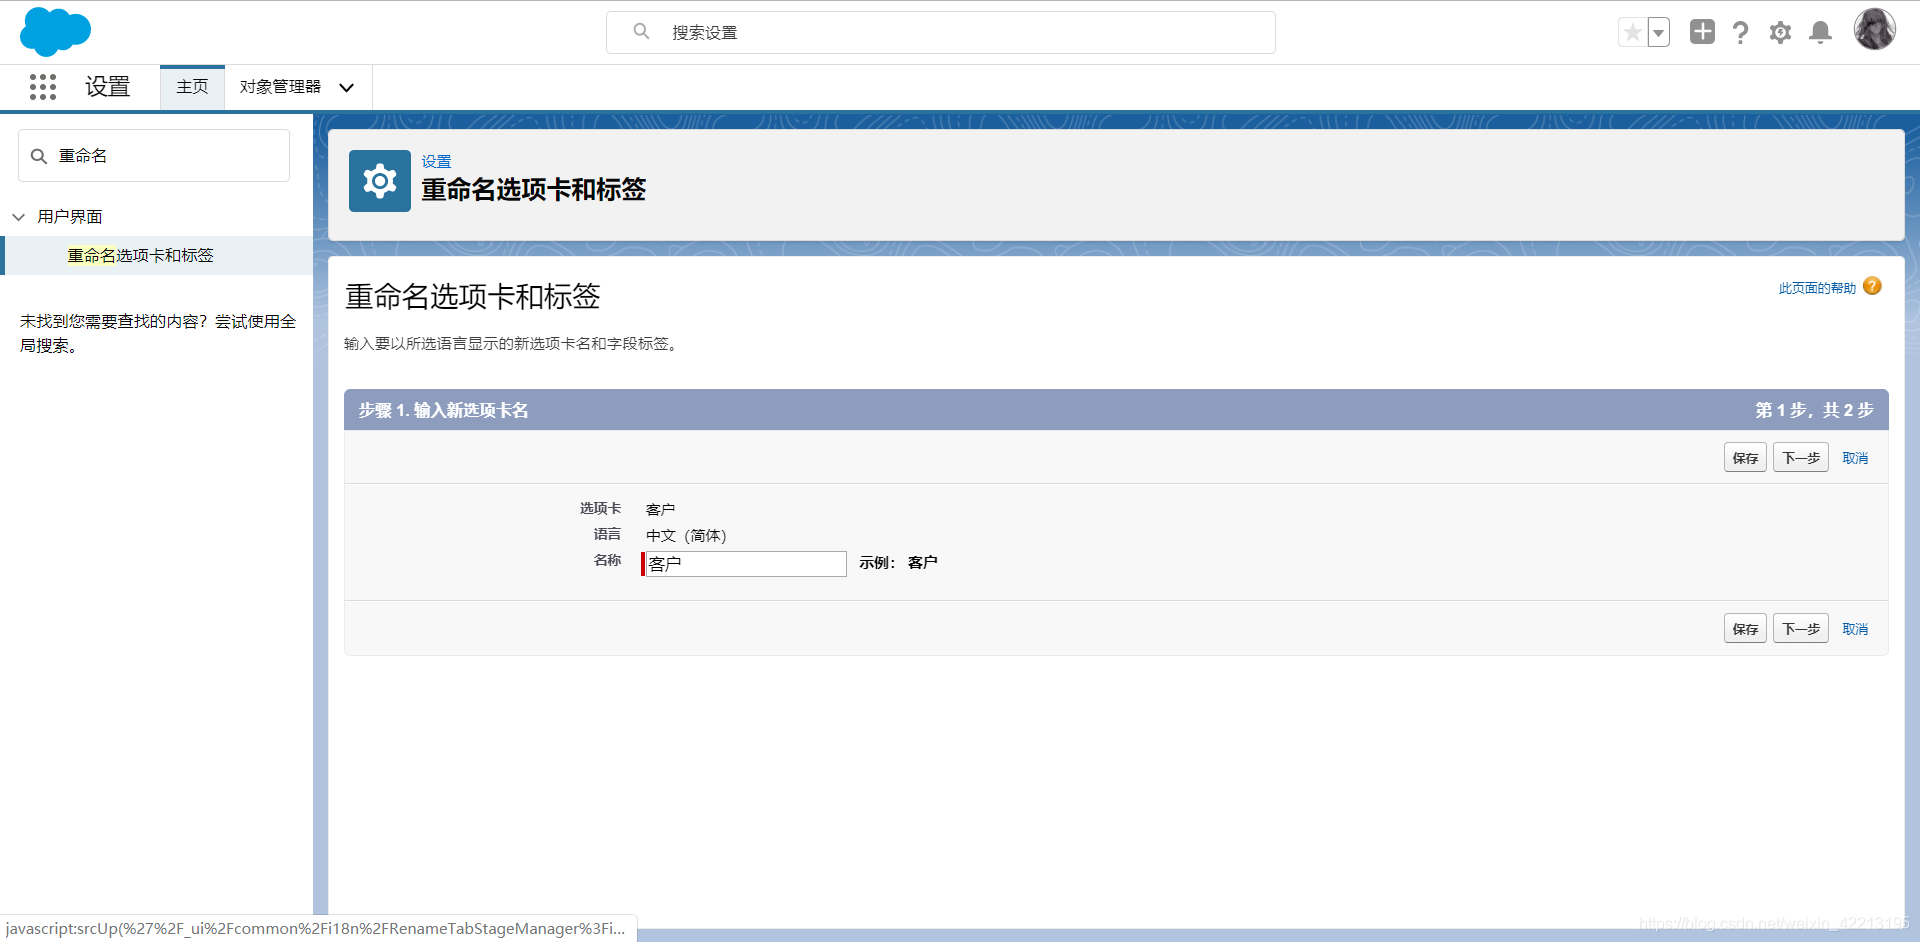Image resolution: width=1920 pixels, height=942 pixels.
Task: Click the 设置 breadcrumb link
Action: tap(436, 161)
